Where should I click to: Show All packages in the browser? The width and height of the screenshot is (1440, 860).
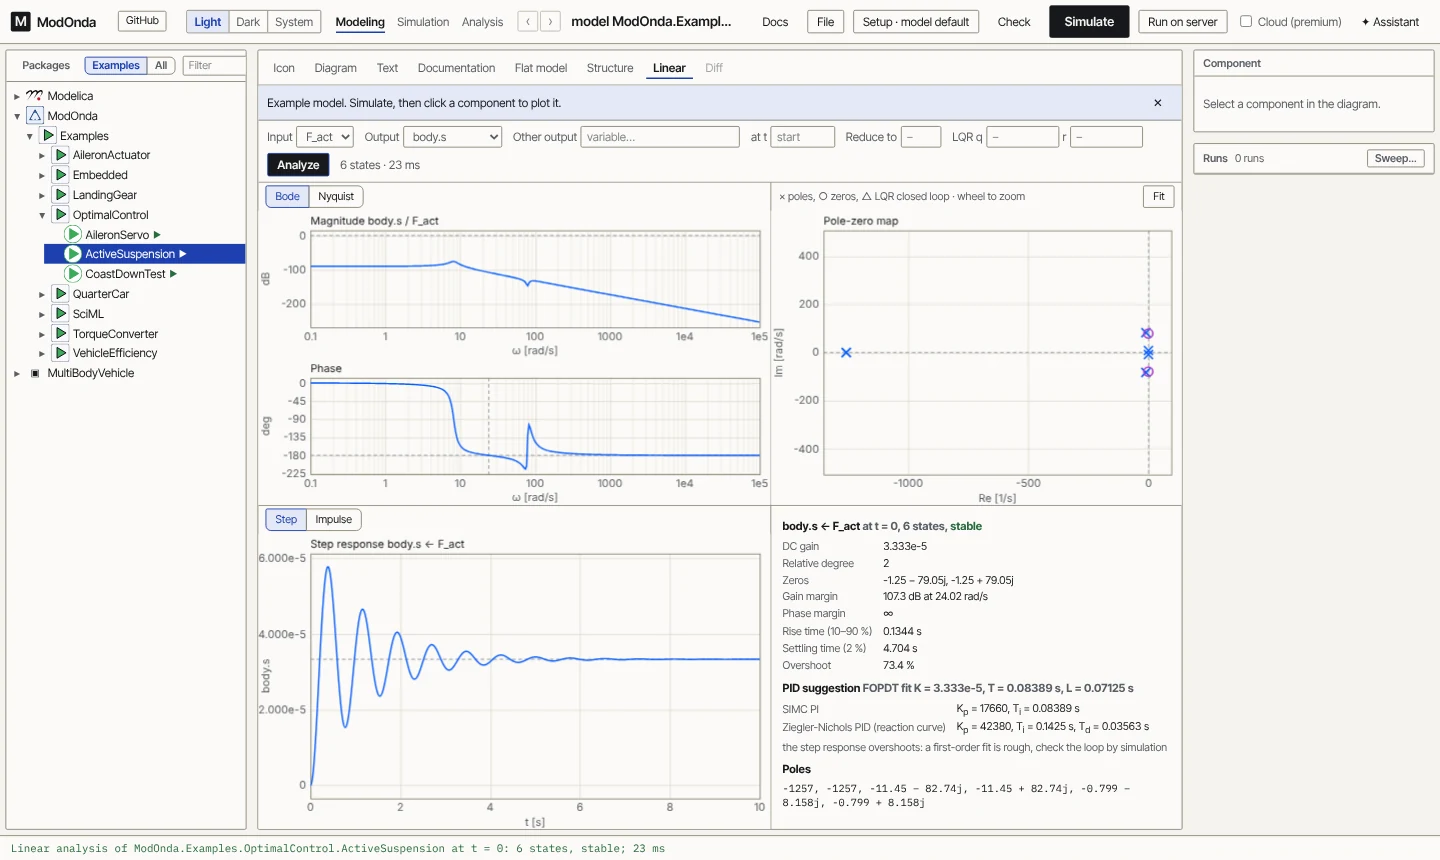tap(161, 66)
